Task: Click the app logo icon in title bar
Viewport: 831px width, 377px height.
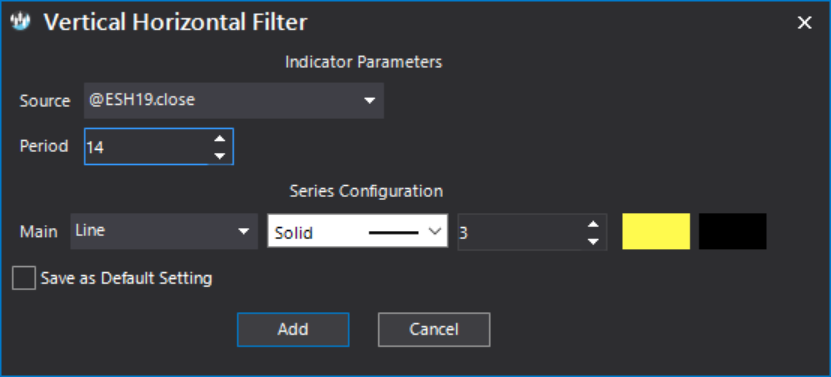Action: pos(21,23)
